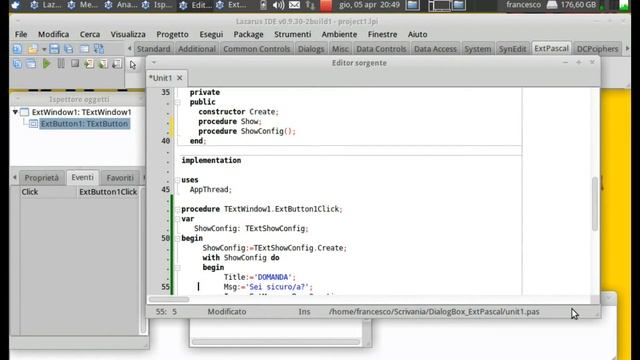The width and height of the screenshot is (640, 360).
Task: Switch to the SynEdit palette tab
Action: pyautogui.click(x=512, y=49)
